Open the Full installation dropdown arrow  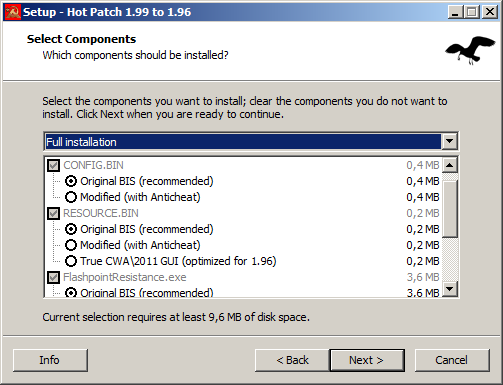tap(449, 141)
